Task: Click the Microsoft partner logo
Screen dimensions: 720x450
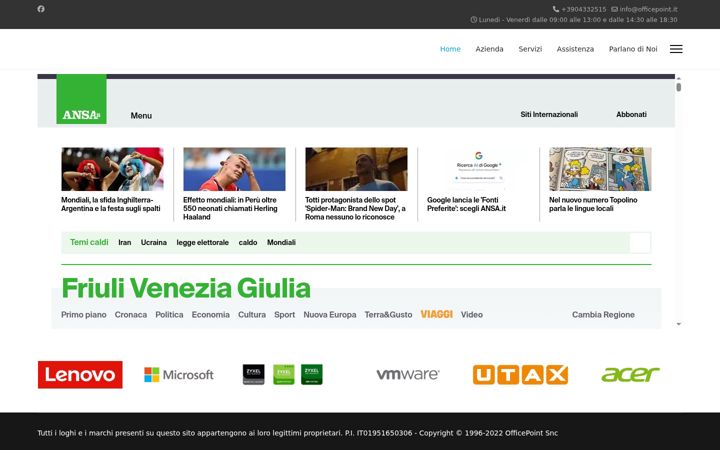Action: 179,375
